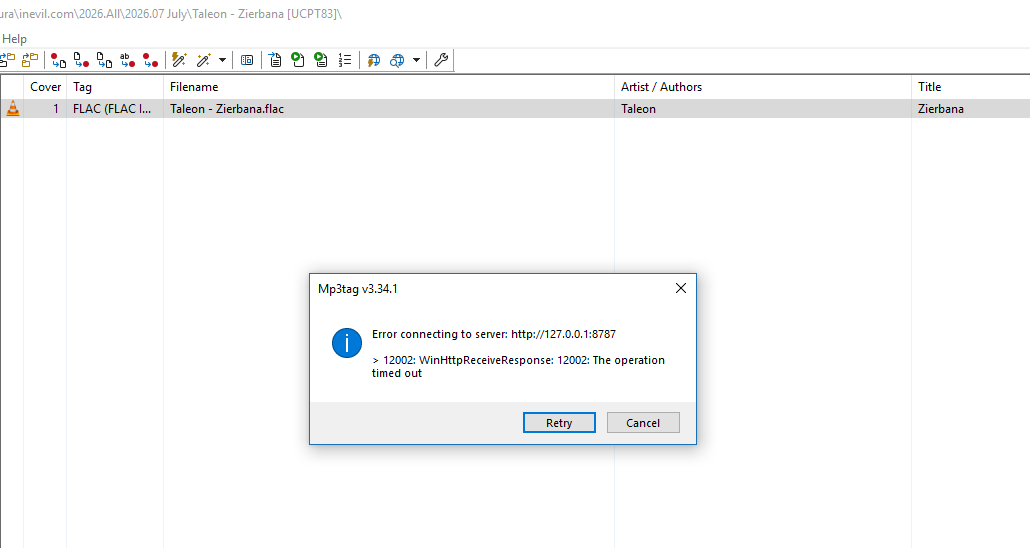Open the Help menu
The width and height of the screenshot is (1030, 548).
pyautogui.click(x=14, y=39)
